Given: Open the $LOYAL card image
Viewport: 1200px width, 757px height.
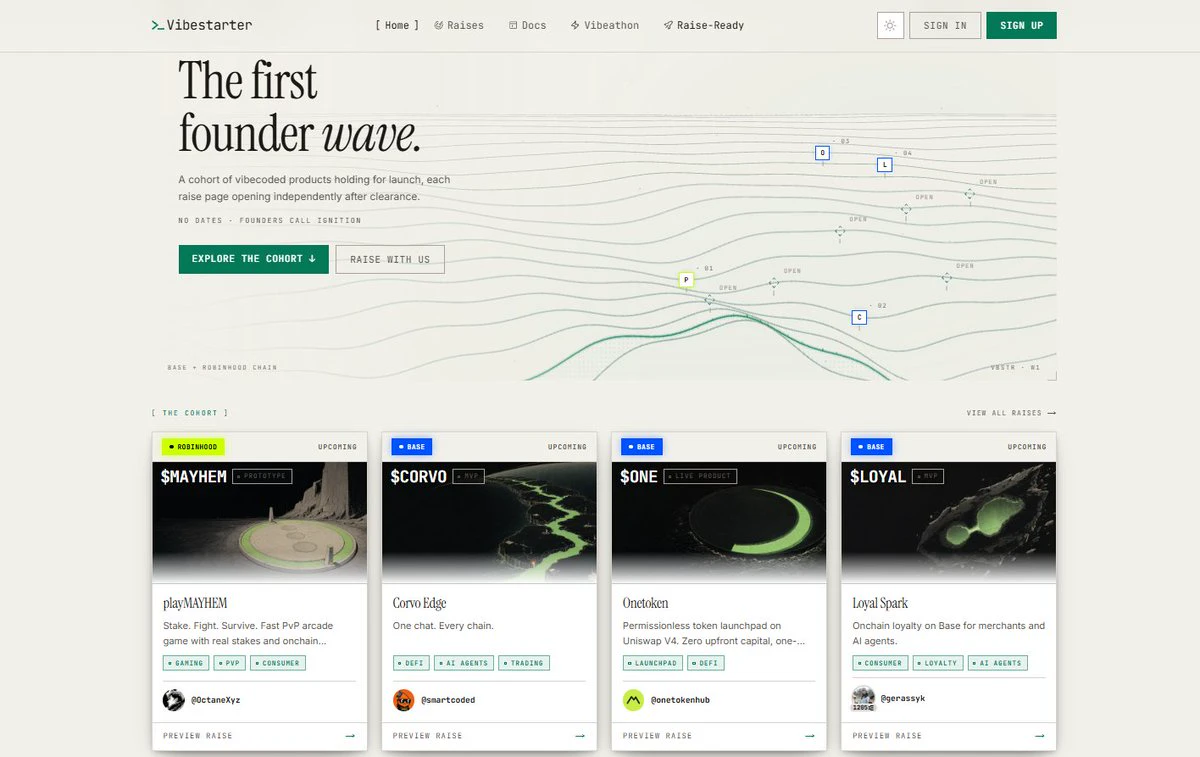Looking at the screenshot, I should 949,522.
